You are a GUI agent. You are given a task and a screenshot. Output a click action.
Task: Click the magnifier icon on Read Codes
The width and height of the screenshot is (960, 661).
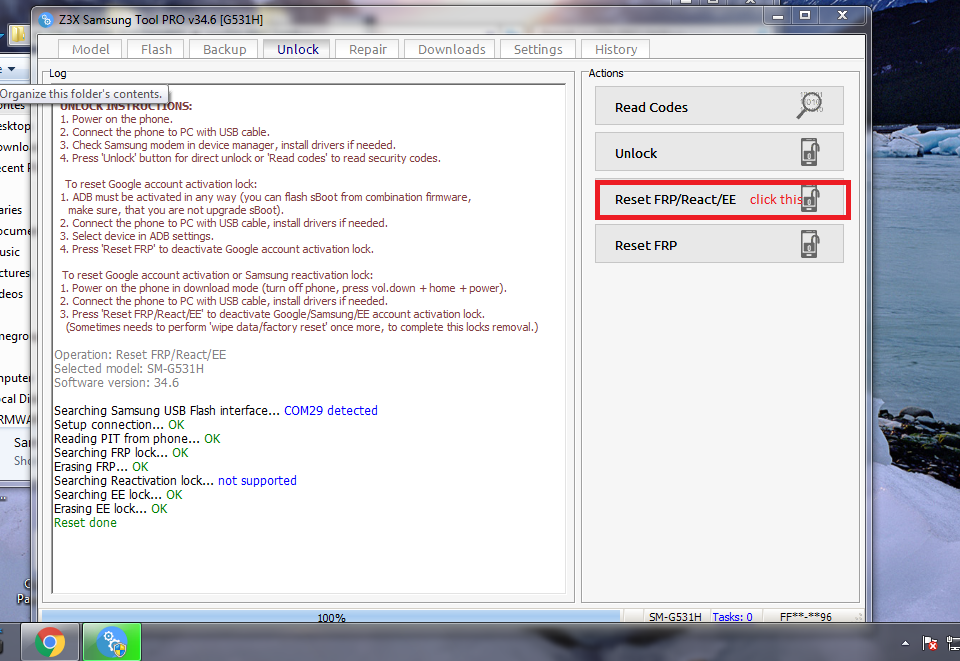(x=810, y=105)
